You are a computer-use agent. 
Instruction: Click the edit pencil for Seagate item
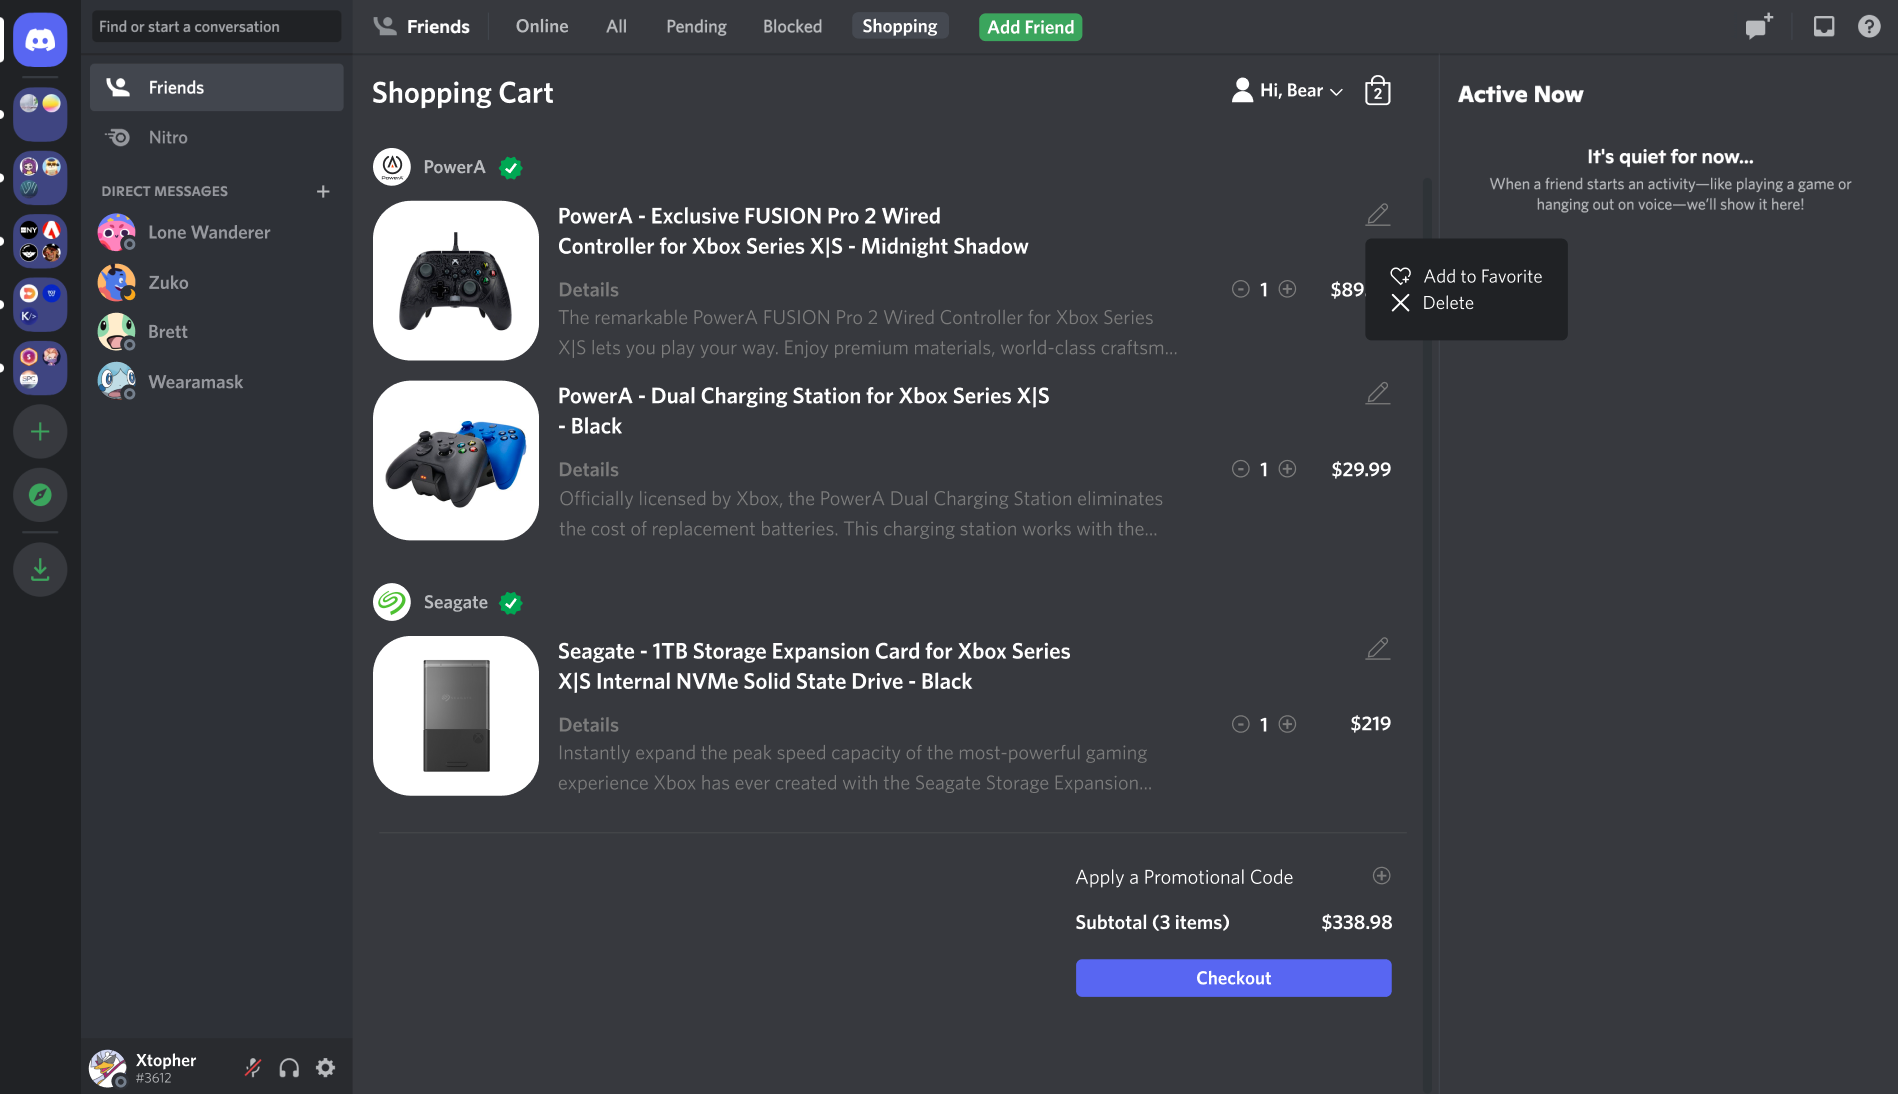[1377, 649]
